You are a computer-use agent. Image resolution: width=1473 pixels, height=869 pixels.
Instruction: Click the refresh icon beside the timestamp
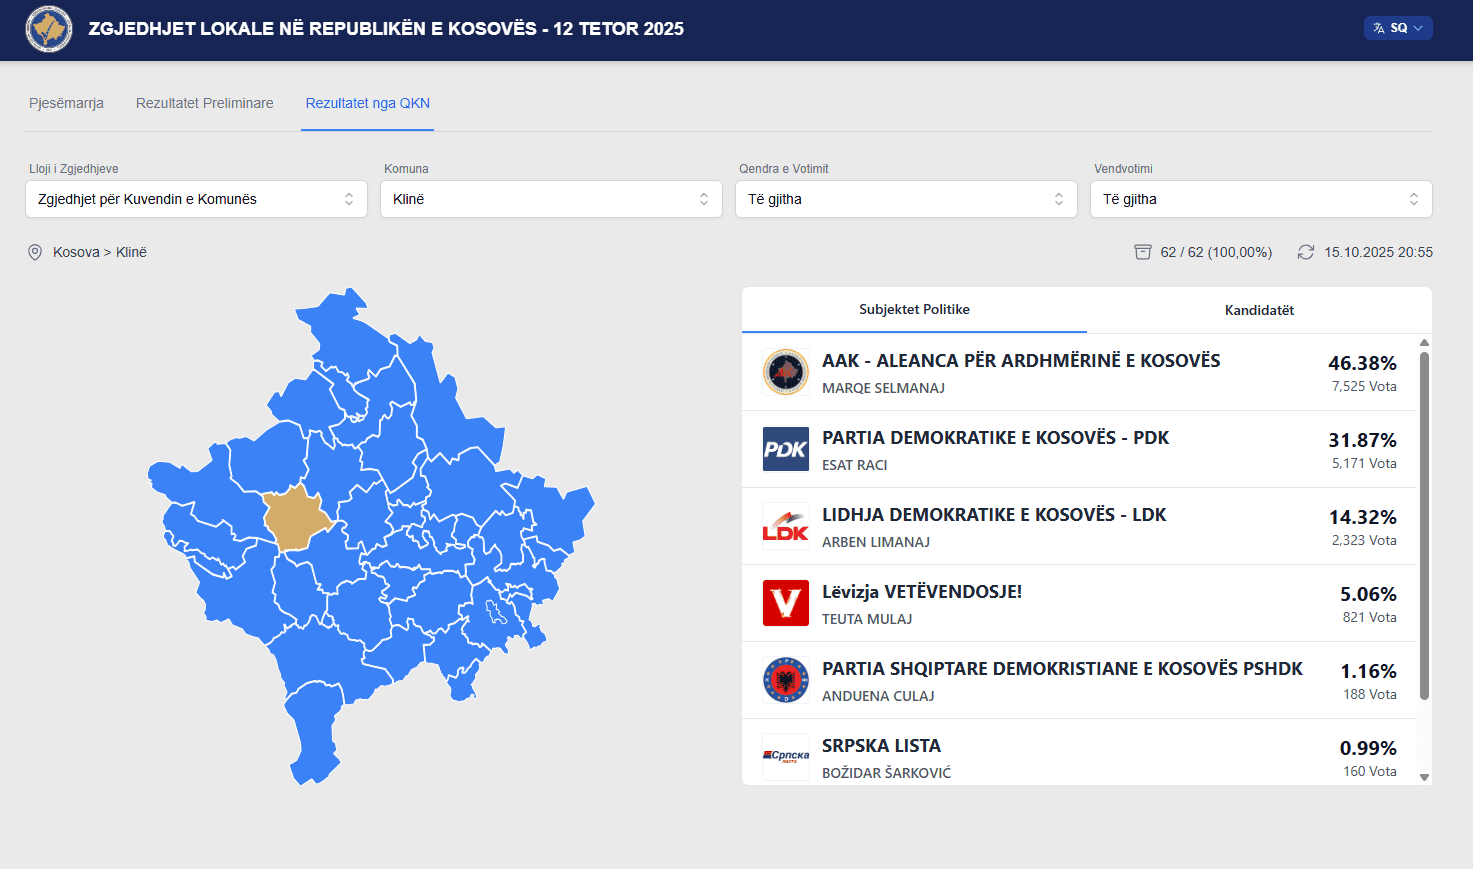pyautogui.click(x=1306, y=252)
